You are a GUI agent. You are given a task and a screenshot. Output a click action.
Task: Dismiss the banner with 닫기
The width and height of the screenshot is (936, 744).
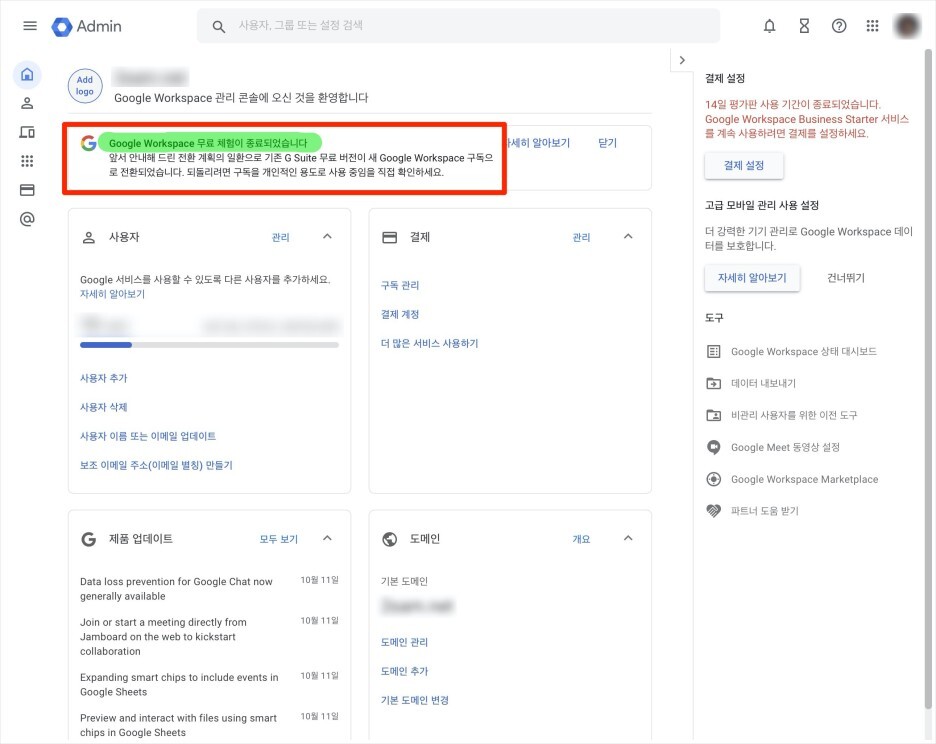tap(607, 143)
